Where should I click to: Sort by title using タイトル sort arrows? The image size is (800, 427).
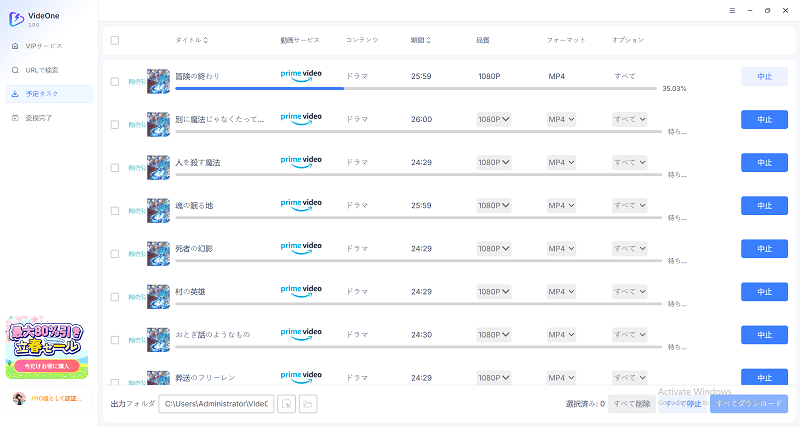(206, 40)
